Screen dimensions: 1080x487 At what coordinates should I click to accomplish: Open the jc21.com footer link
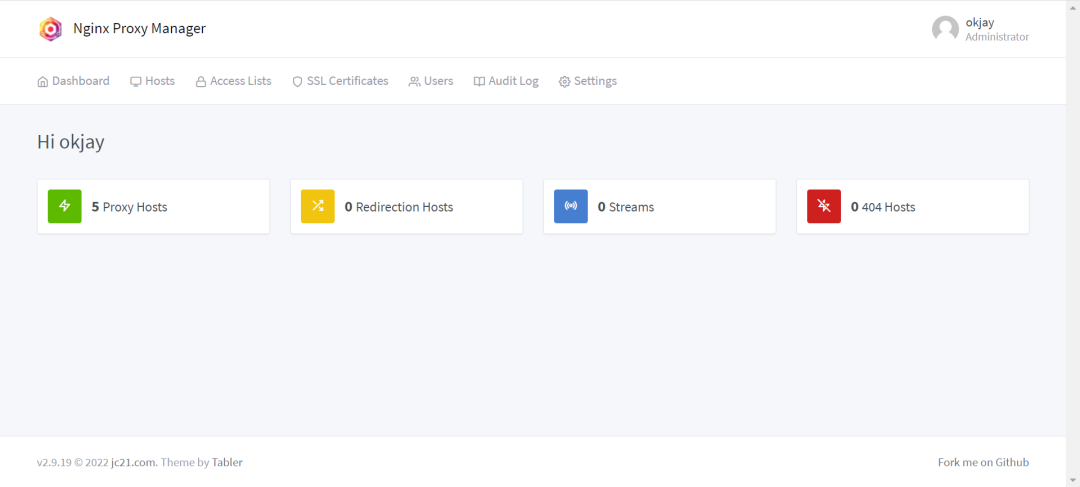tap(134, 462)
